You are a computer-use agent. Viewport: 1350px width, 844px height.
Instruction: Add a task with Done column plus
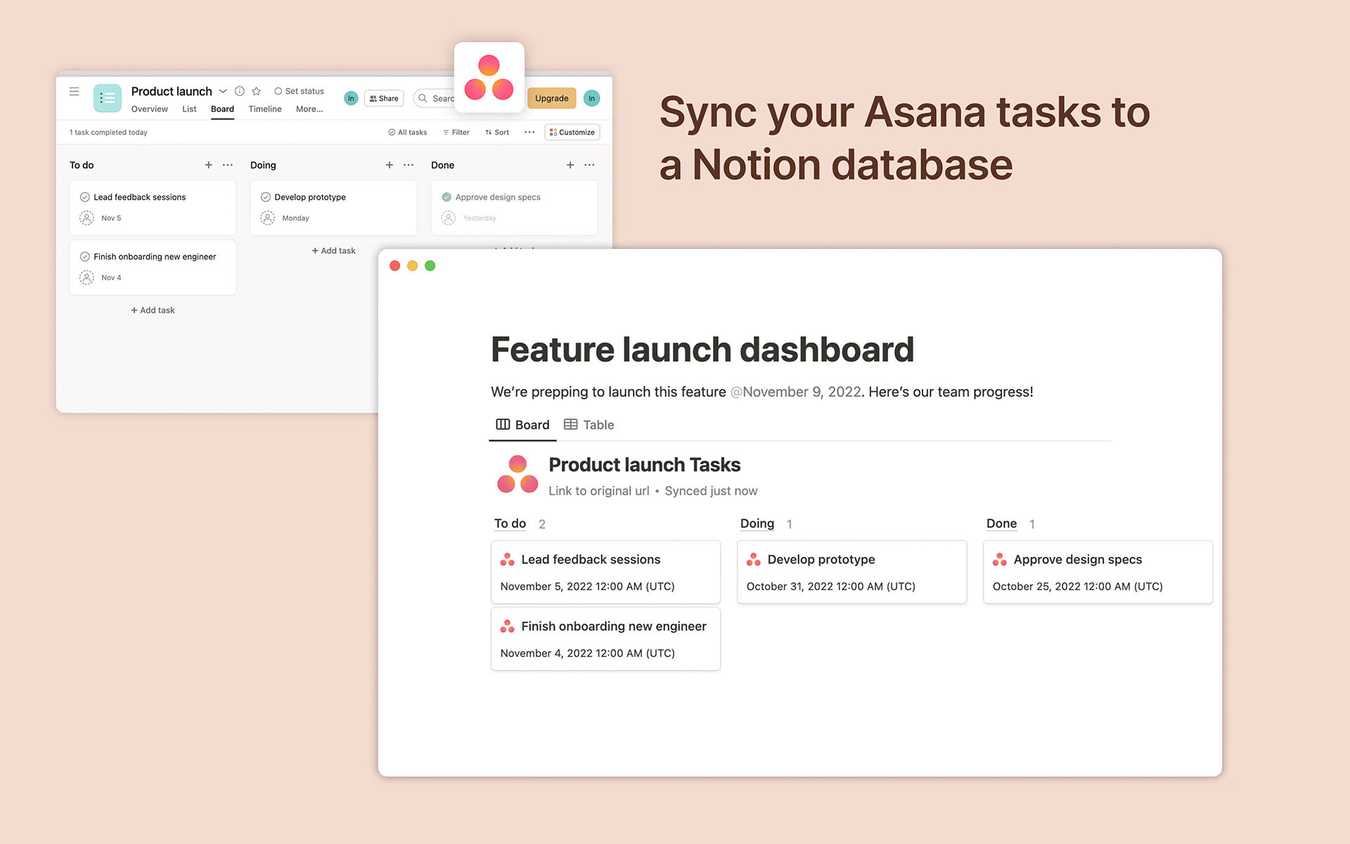click(570, 165)
